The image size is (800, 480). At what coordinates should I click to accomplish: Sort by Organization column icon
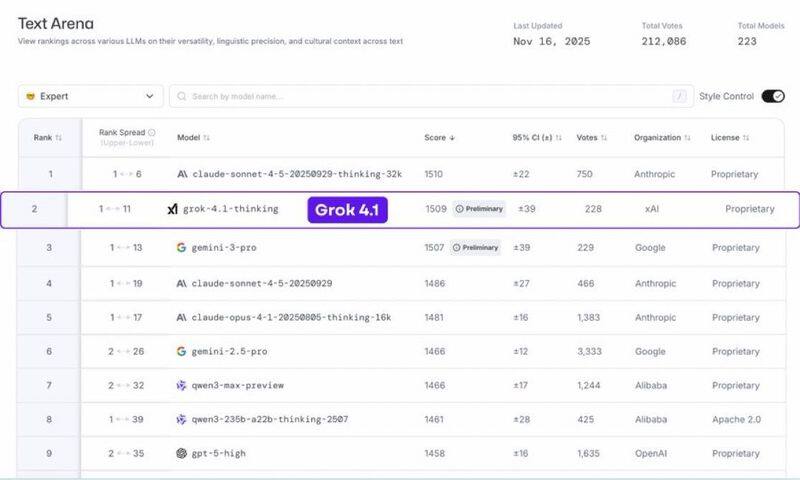(x=689, y=137)
